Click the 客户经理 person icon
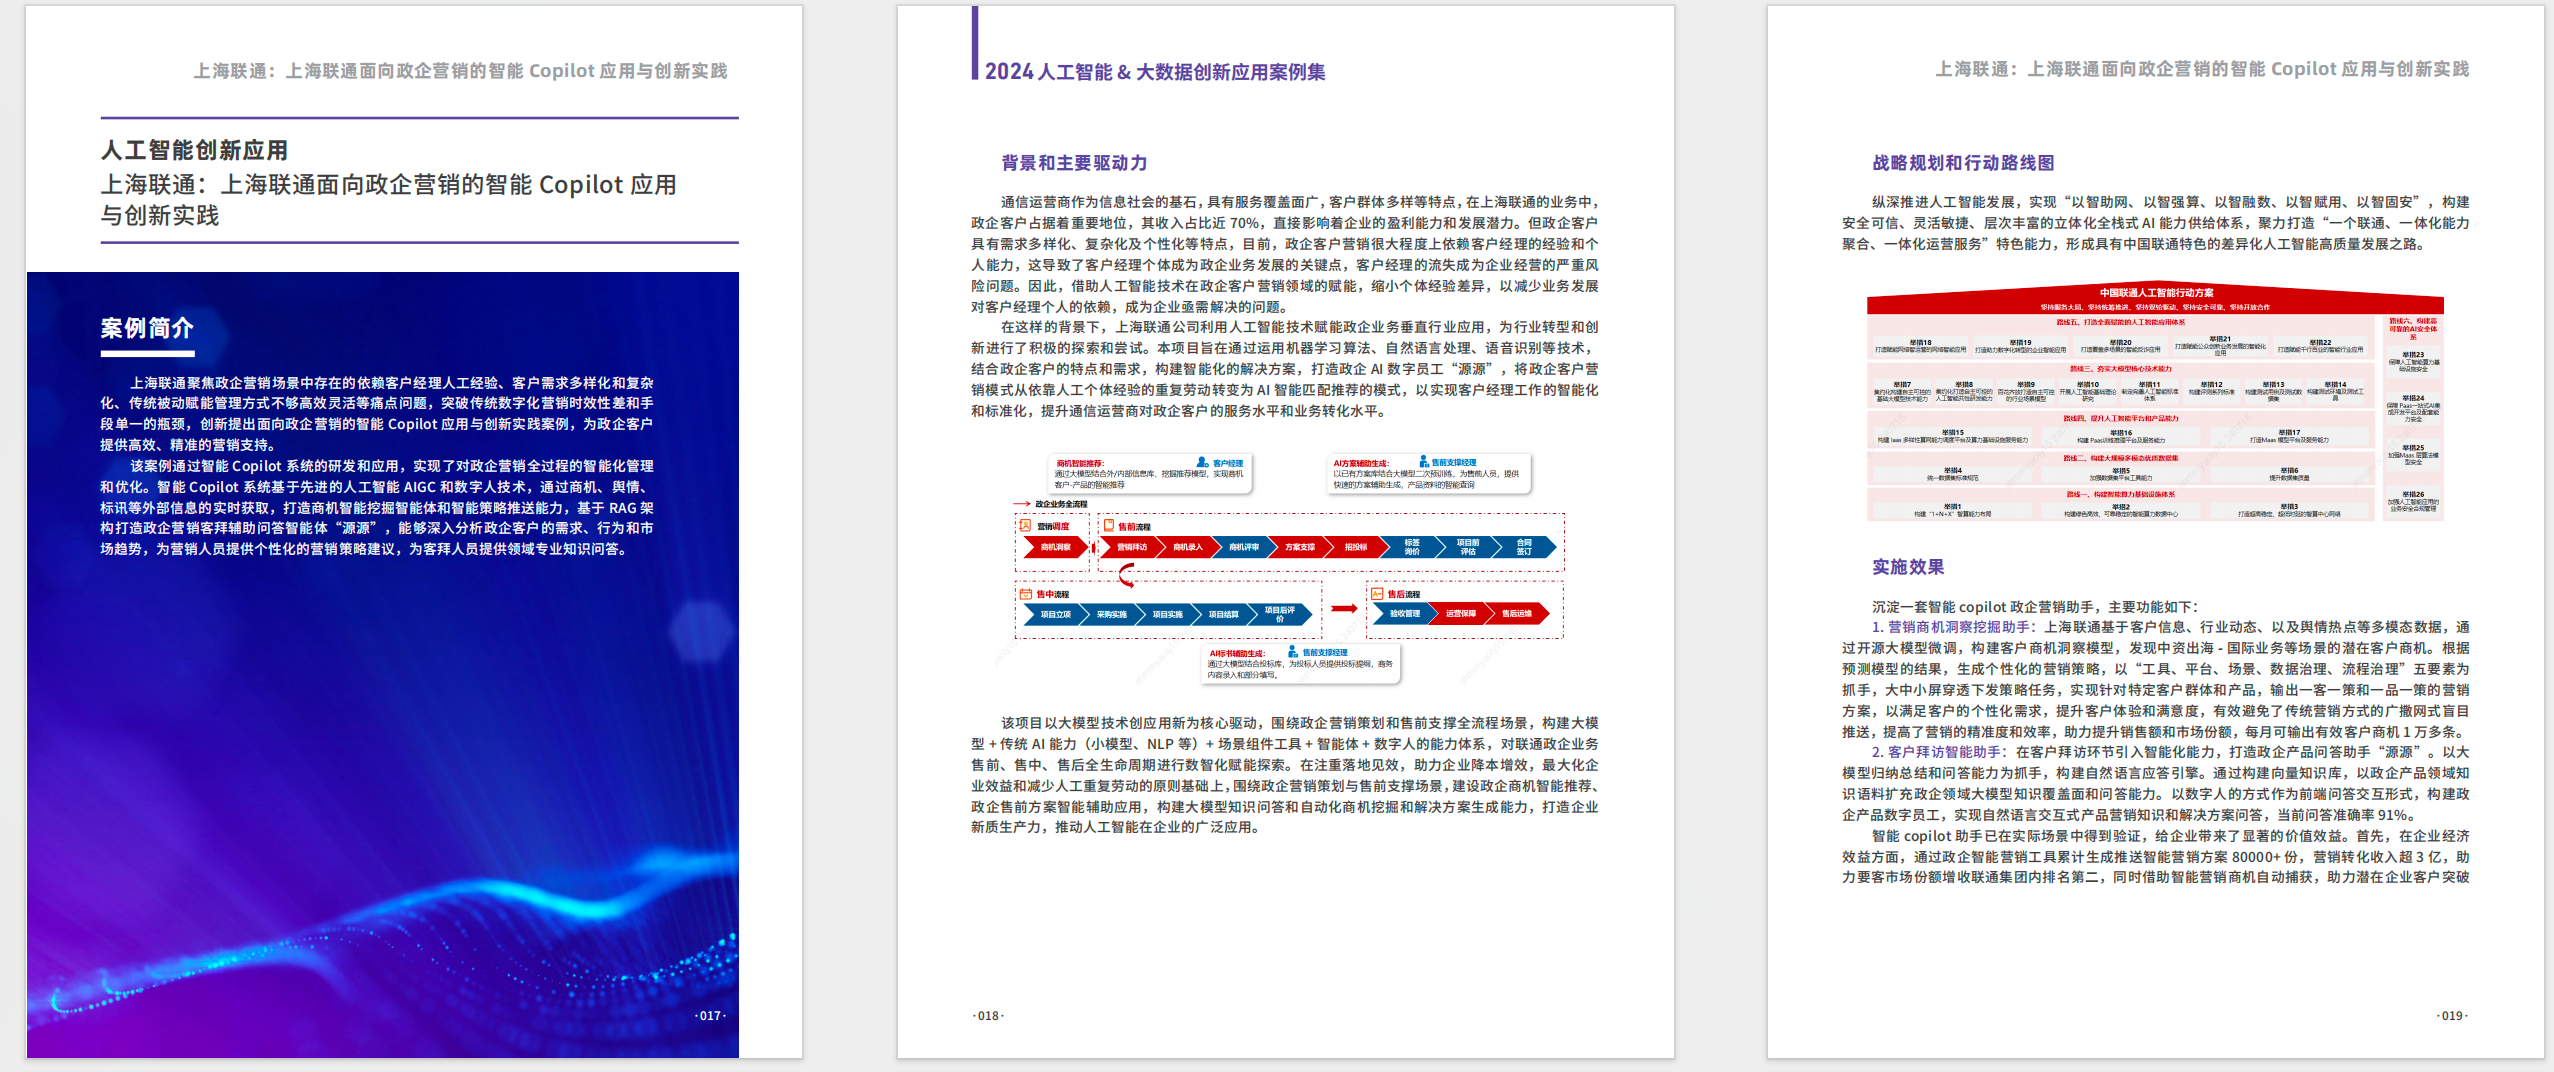The height and width of the screenshot is (1072, 2554). (1202, 462)
